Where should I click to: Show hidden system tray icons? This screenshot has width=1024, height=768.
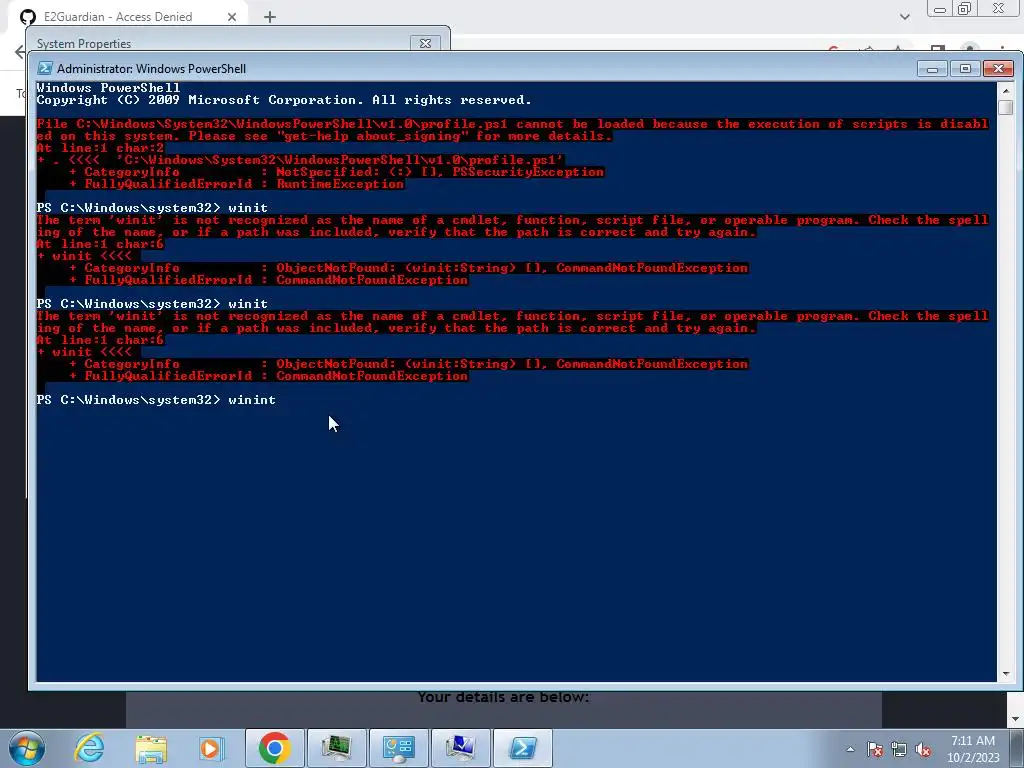point(850,749)
